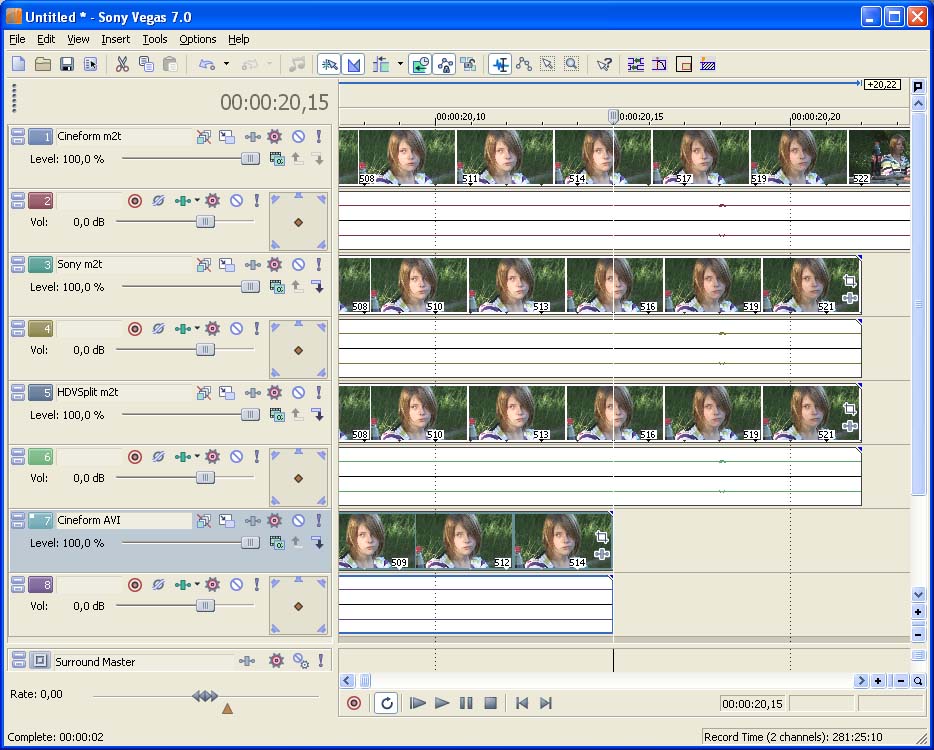Zoom in track height plus button
The image size is (934, 750).
918,612
